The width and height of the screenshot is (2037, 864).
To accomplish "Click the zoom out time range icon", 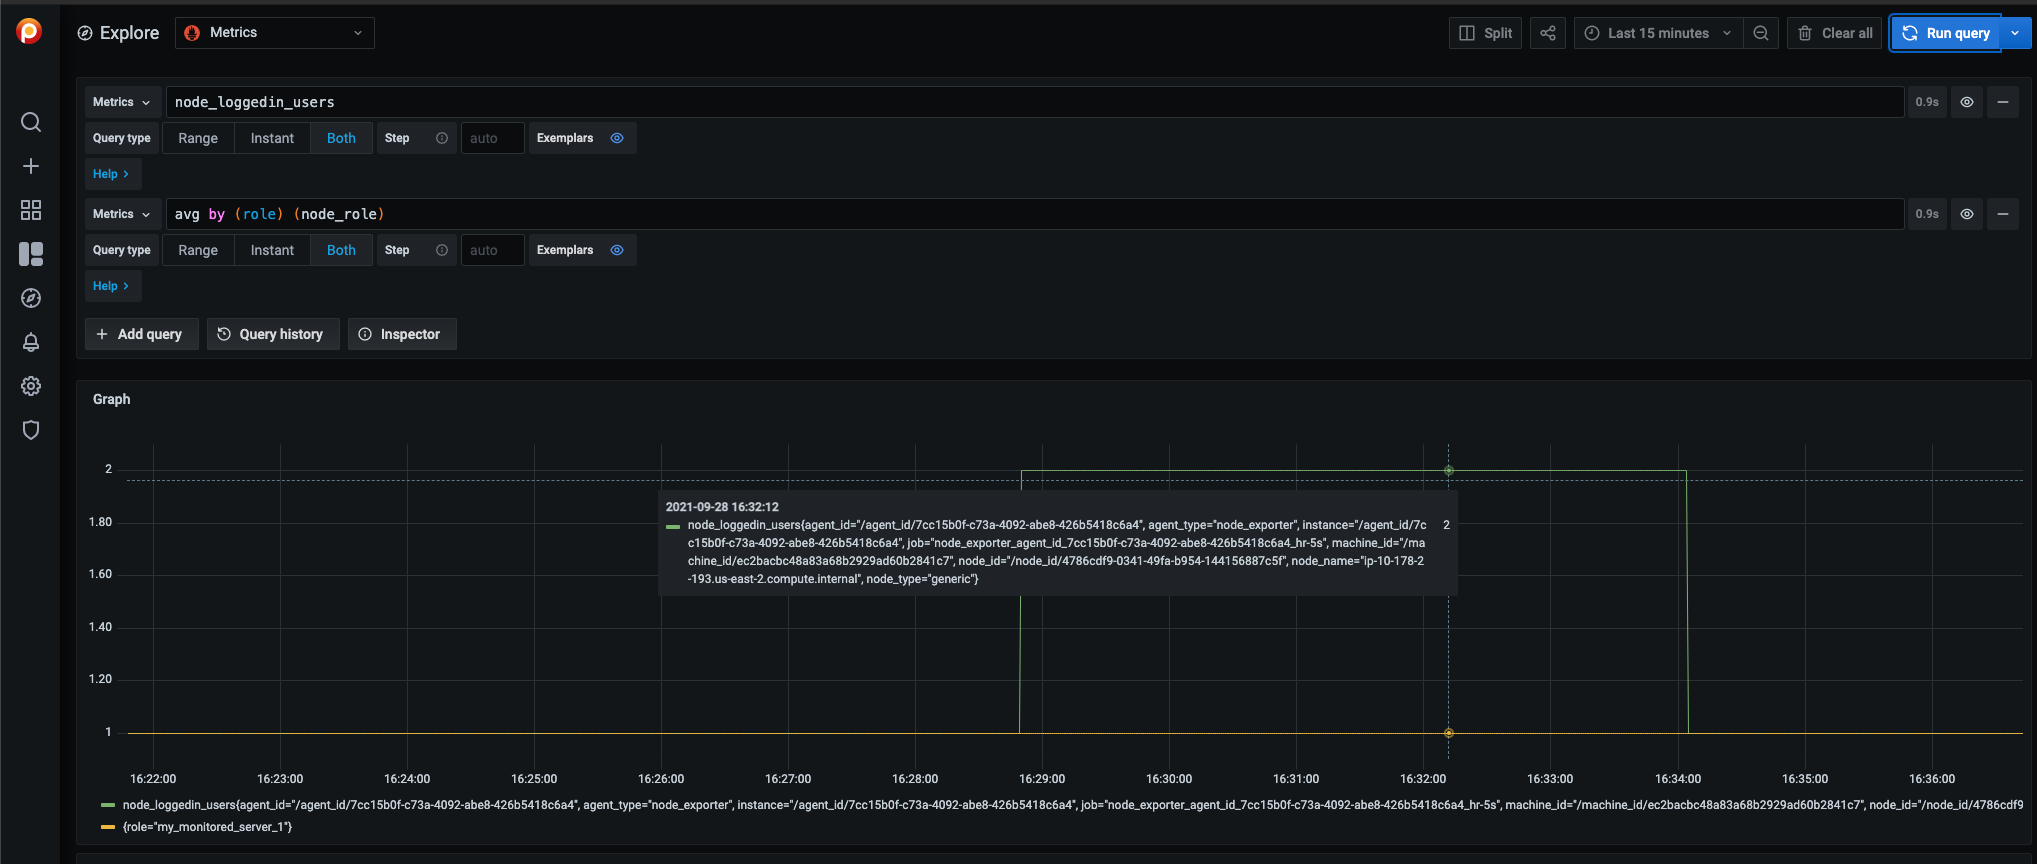I will tap(1761, 33).
